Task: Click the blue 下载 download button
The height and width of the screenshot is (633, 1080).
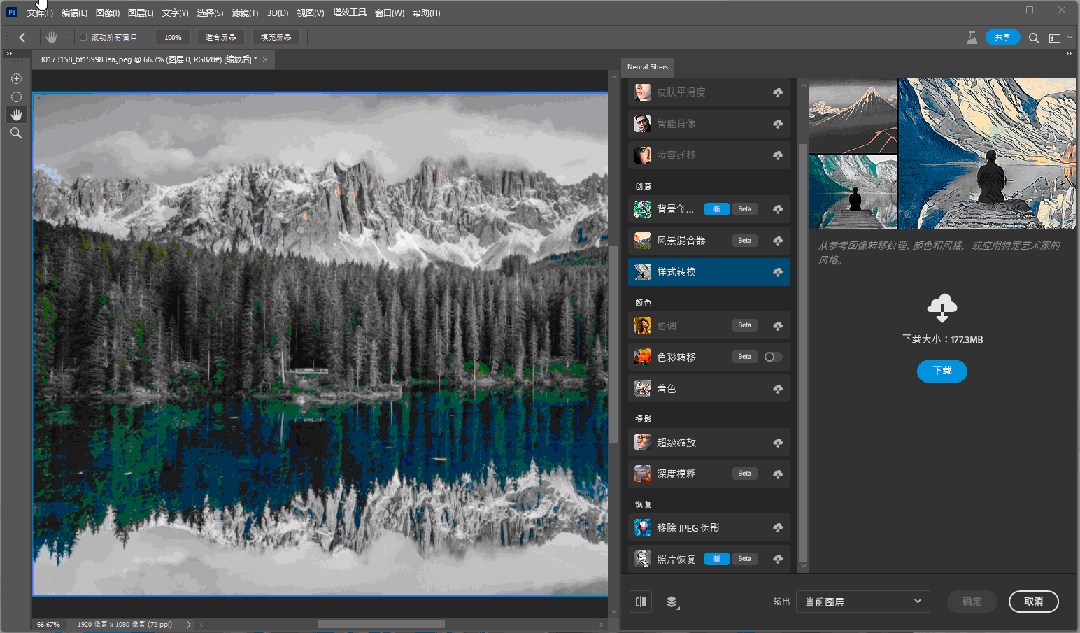Action: click(942, 371)
